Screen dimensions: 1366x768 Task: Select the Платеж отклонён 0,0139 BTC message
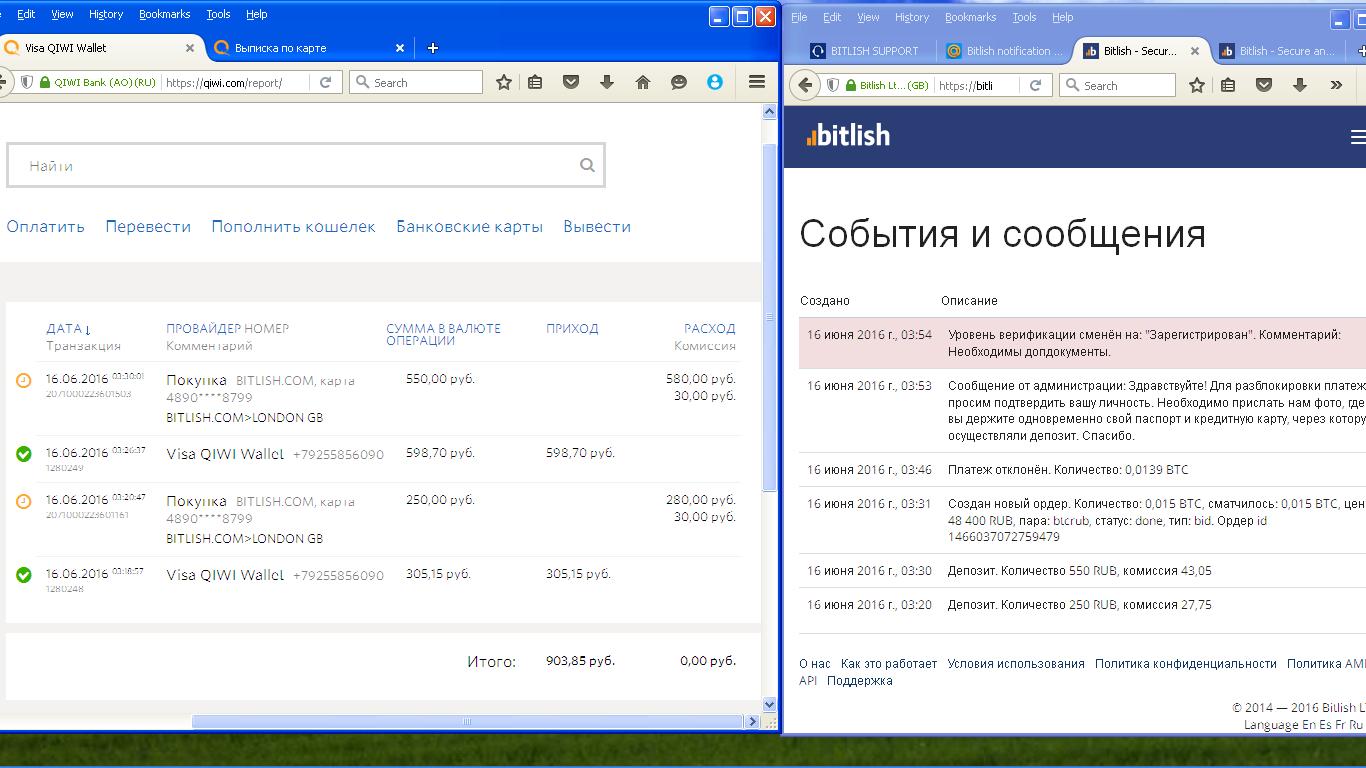pos(1082,470)
